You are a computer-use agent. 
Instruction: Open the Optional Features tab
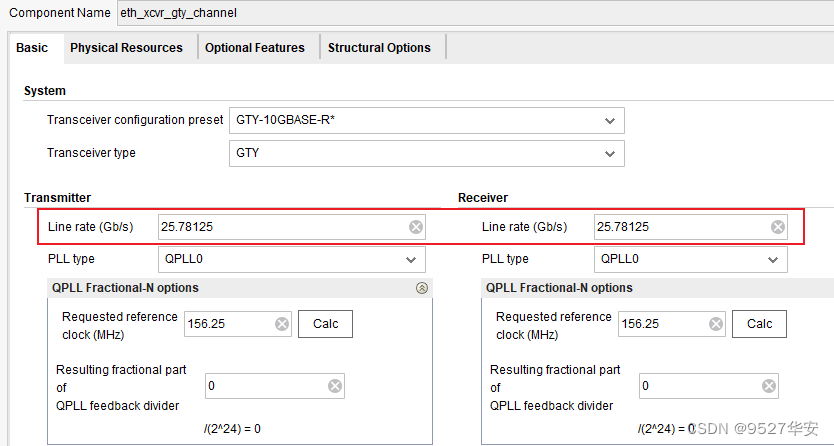tap(255, 48)
